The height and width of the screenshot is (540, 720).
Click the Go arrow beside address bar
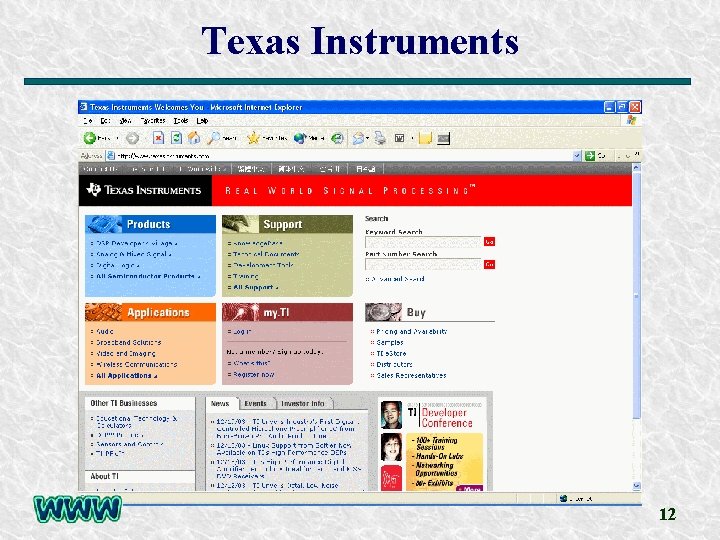pyautogui.click(x=590, y=156)
